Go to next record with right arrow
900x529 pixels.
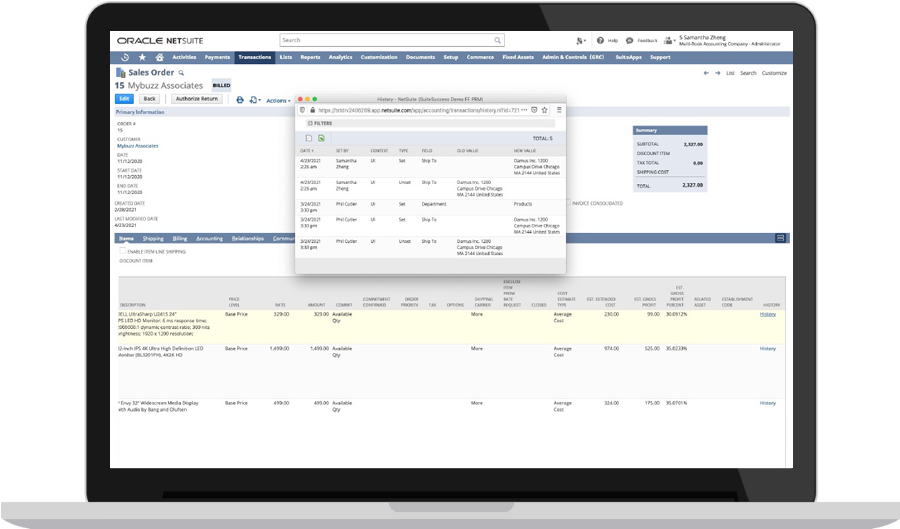pos(717,73)
